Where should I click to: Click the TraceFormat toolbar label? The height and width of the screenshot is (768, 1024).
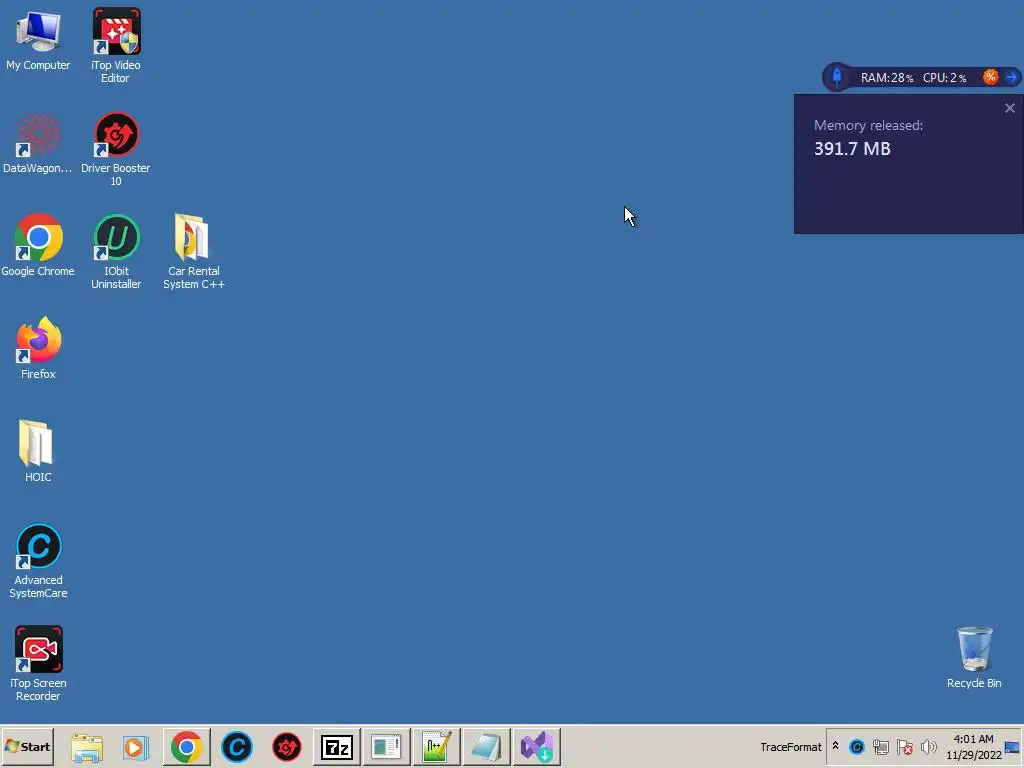pyautogui.click(x=790, y=747)
